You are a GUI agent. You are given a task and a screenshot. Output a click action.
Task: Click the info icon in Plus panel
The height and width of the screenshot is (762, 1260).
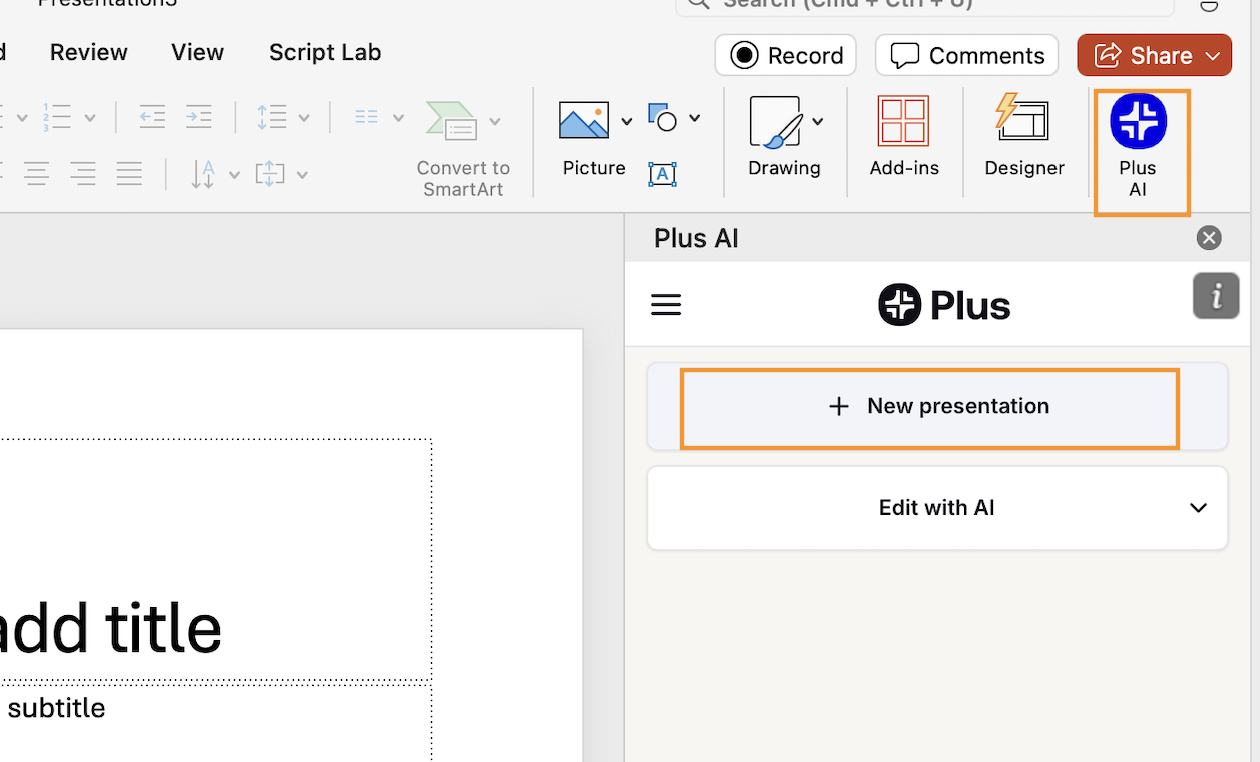point(1215,297)
